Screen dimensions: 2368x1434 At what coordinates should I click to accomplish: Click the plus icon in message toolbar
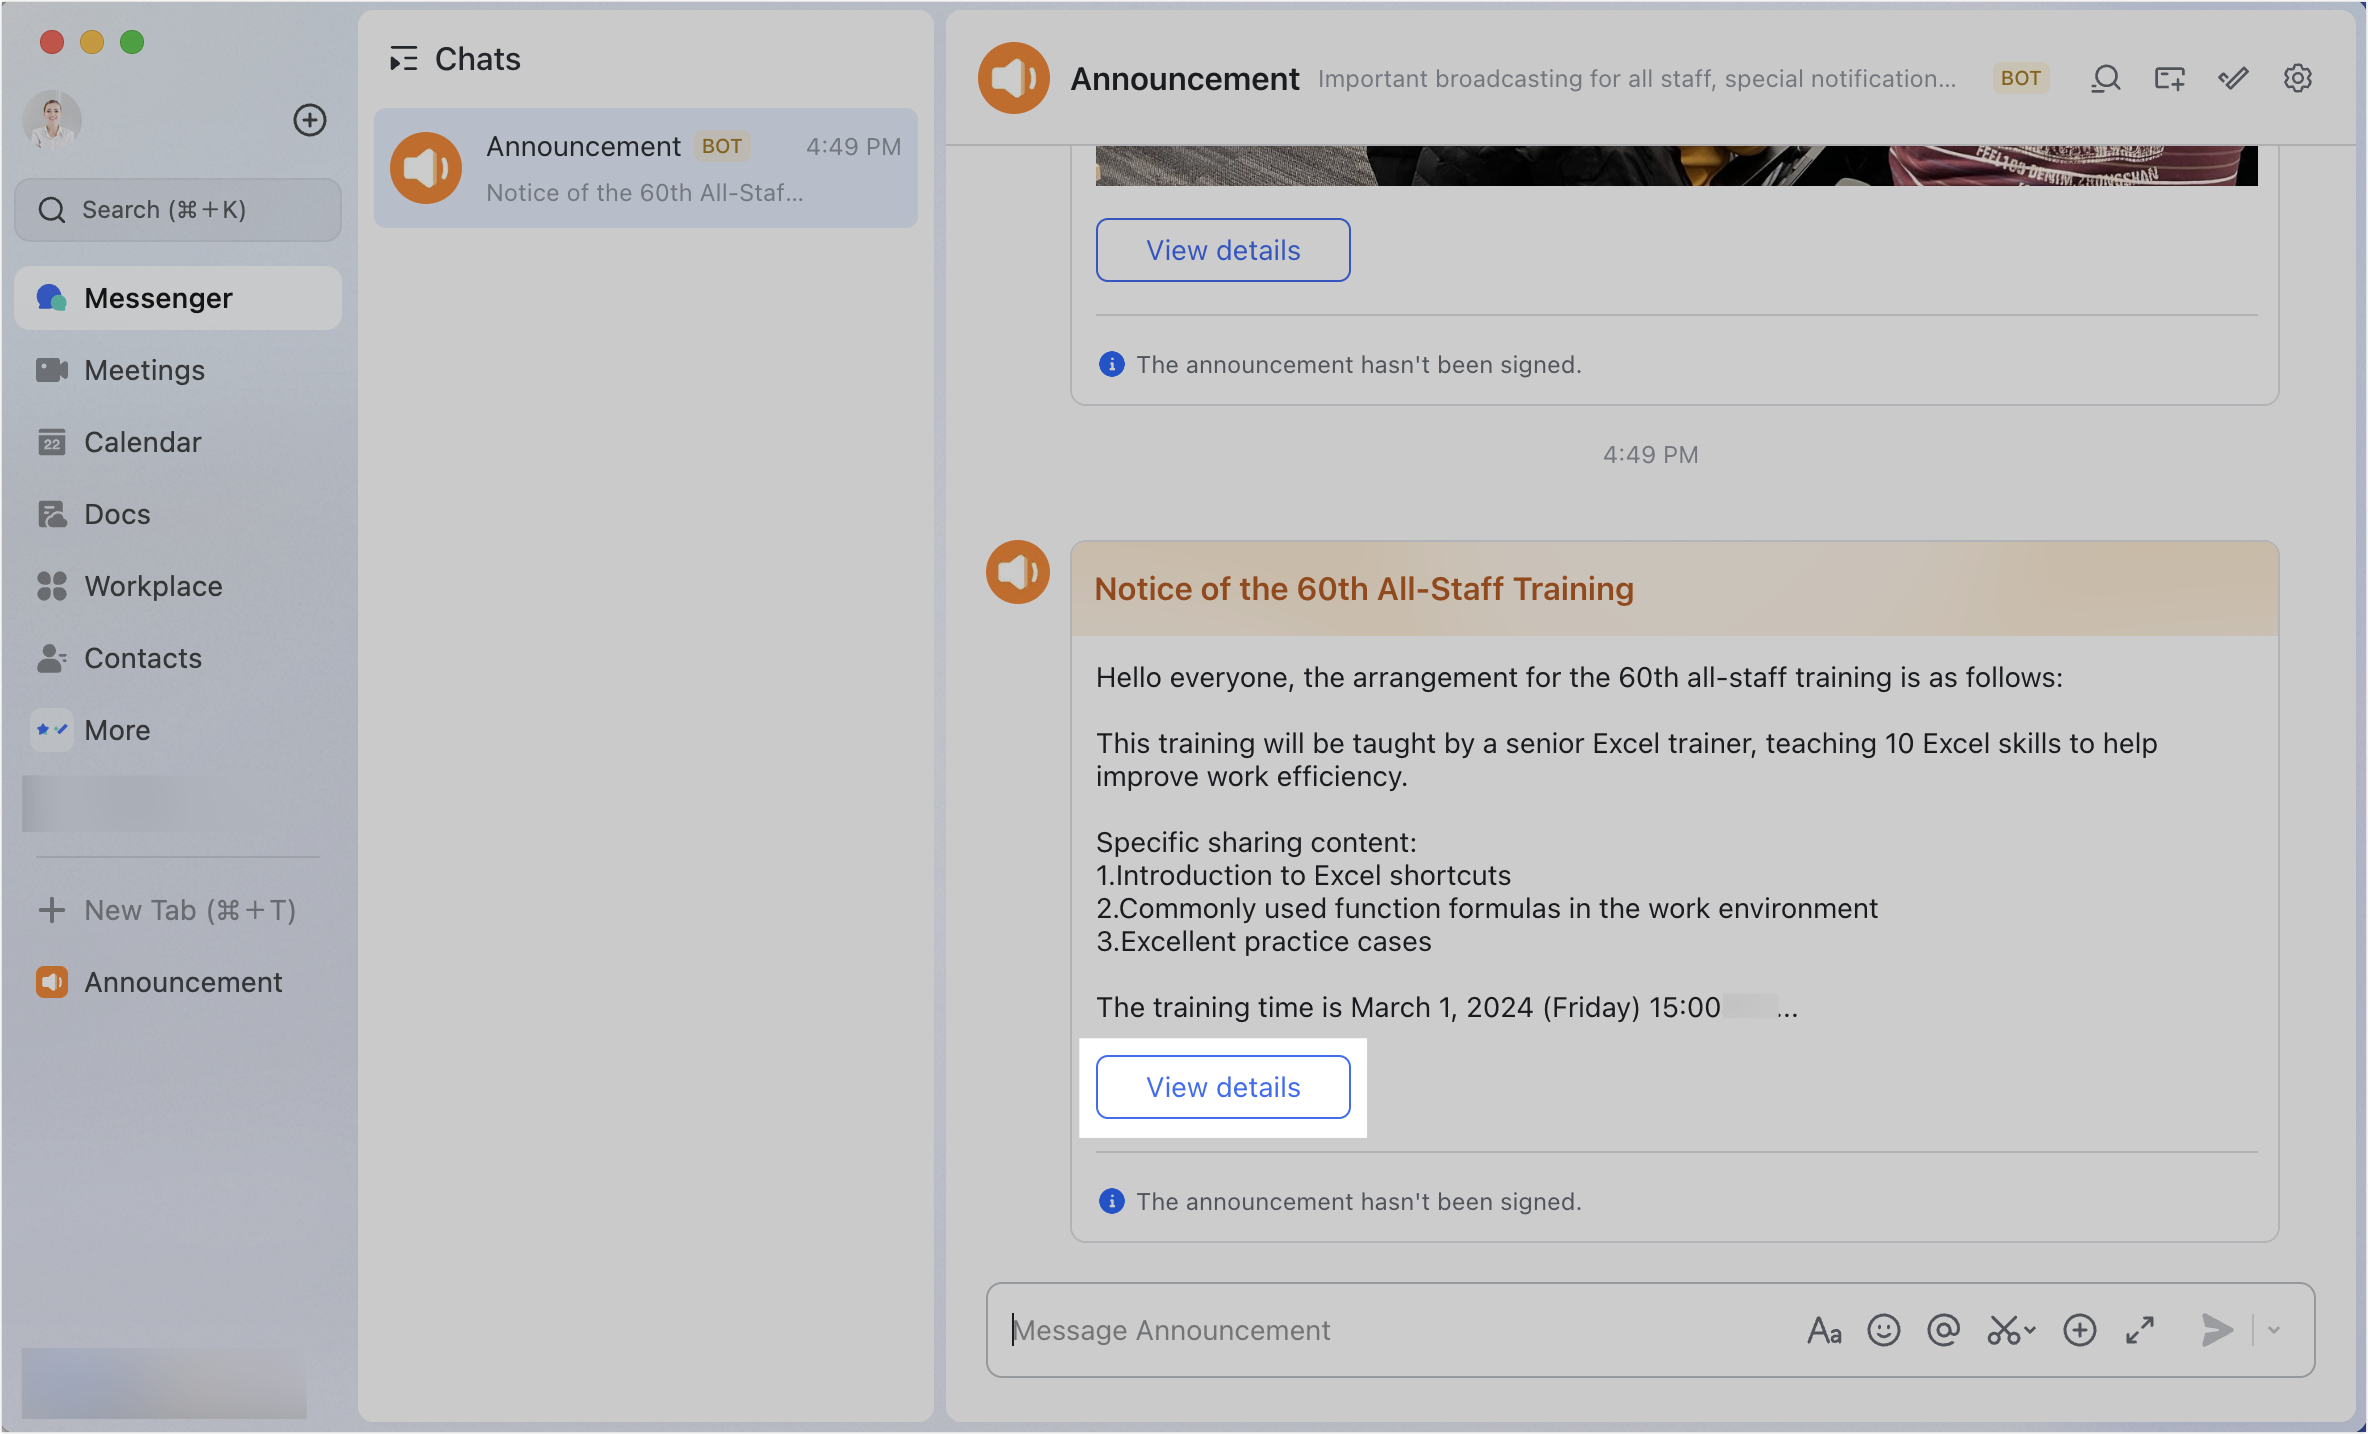(2079, 1330)
